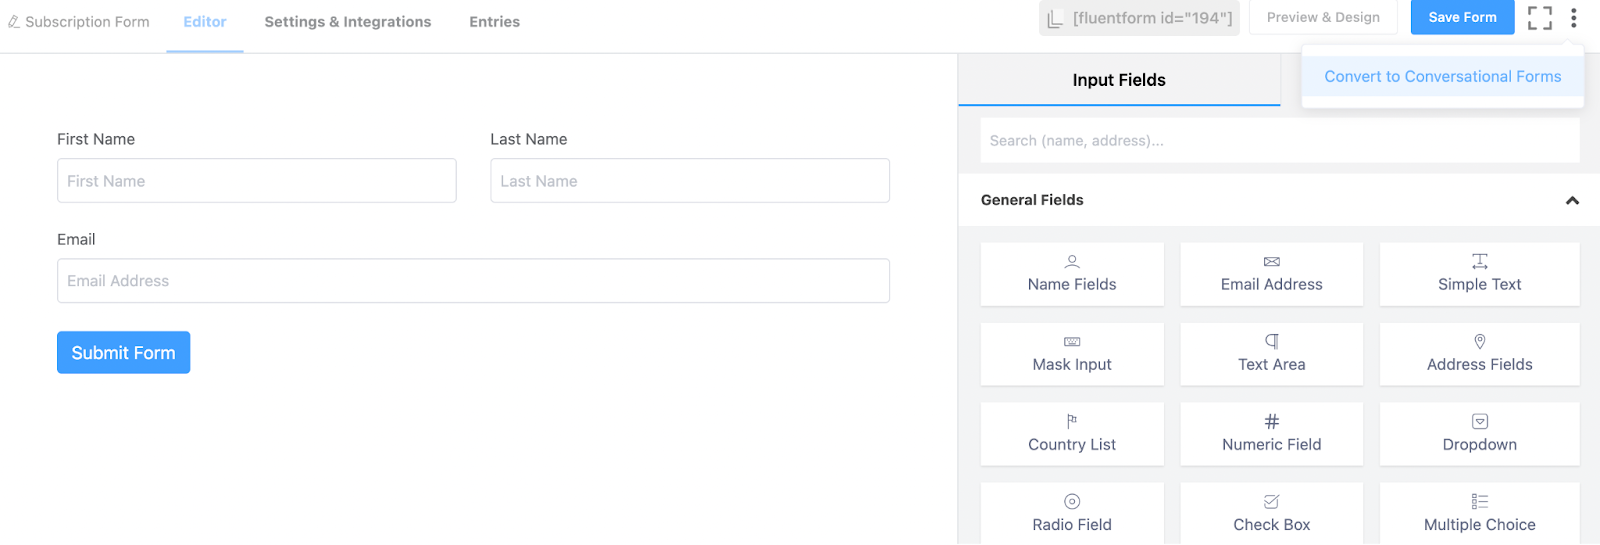Open the three-dot more options menu
This screenshot has width=1600, height=545.
[x=1573, y=18]
